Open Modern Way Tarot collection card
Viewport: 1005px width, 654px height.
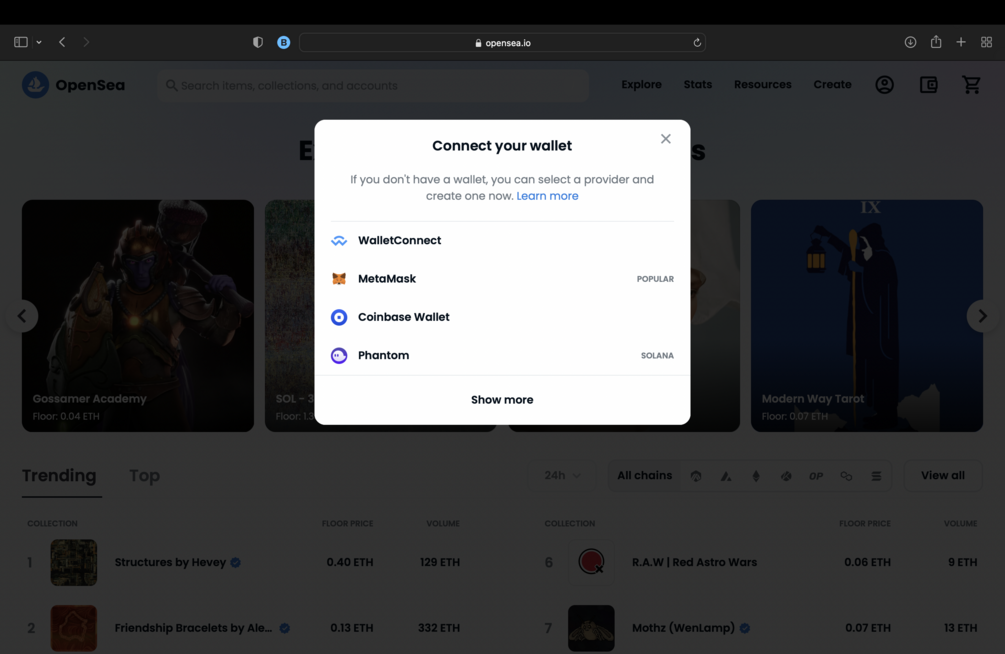pos(867,315)
